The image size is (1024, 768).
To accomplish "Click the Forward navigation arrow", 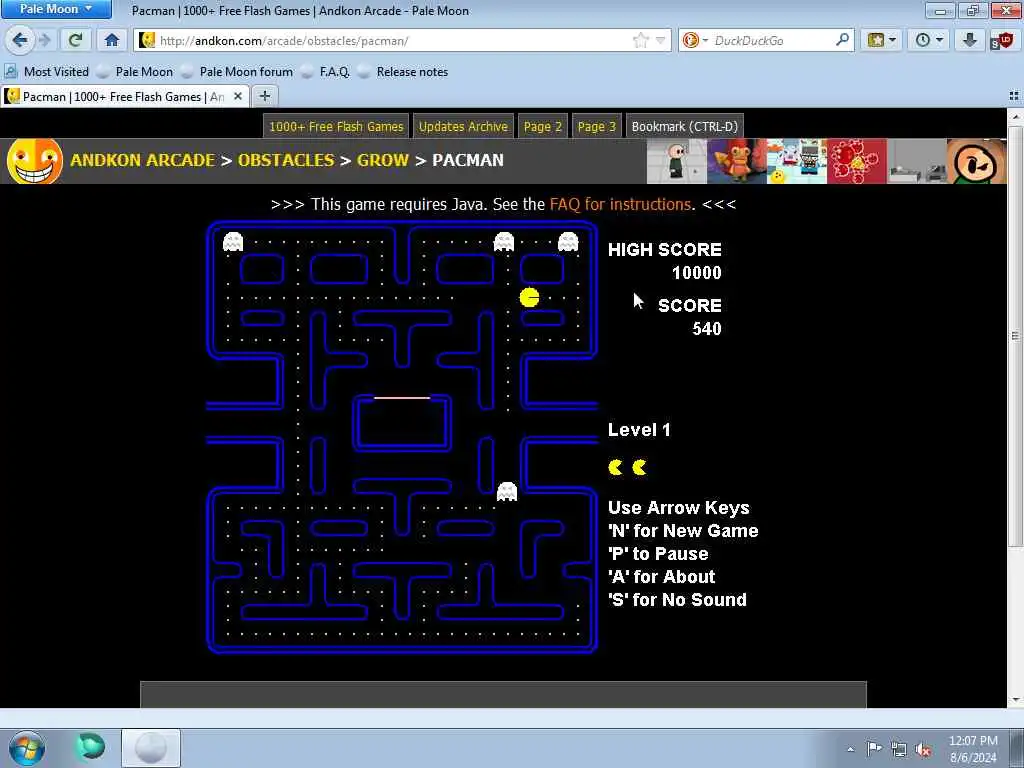I will point(45,40).
